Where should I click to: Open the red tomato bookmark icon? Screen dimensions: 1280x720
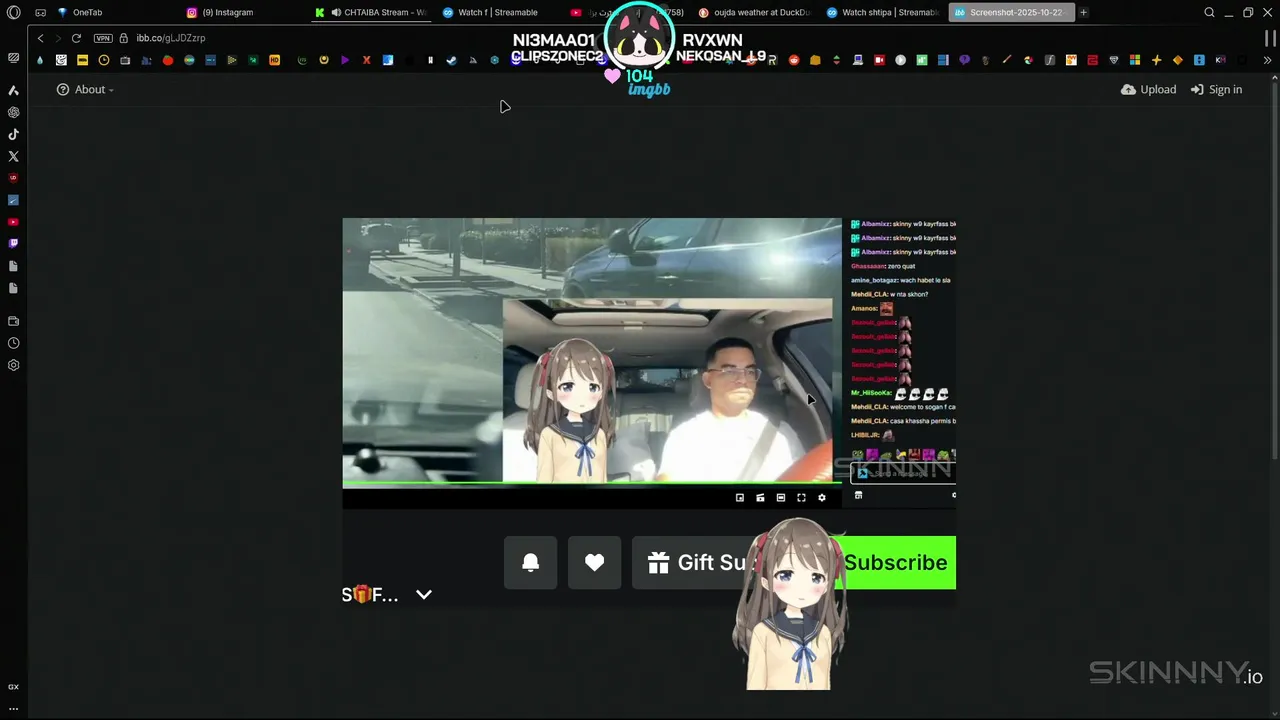[167, 60]
